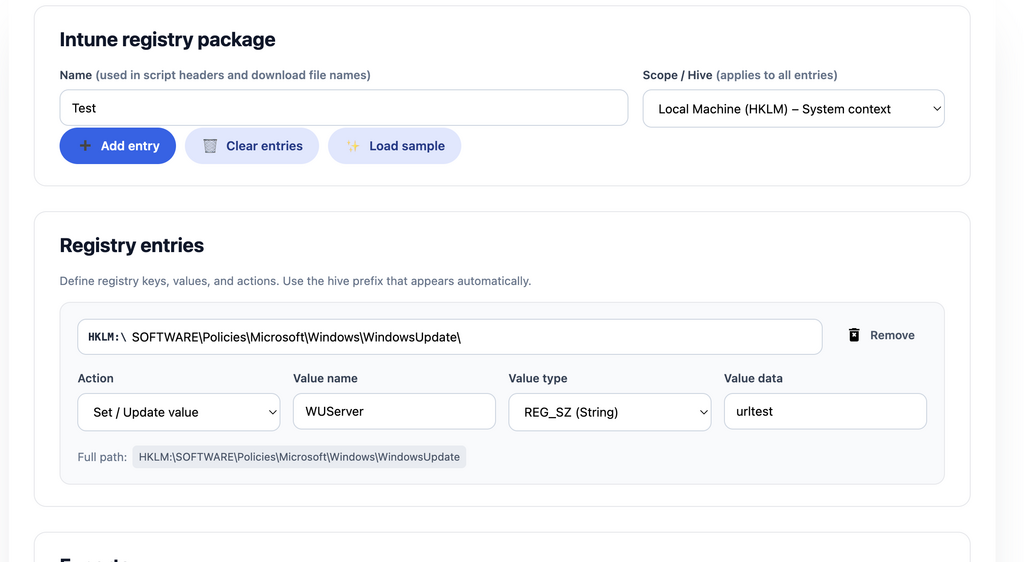Focus the Name field containing Test
The image size is (1024, 562).
tap(343, 108)
